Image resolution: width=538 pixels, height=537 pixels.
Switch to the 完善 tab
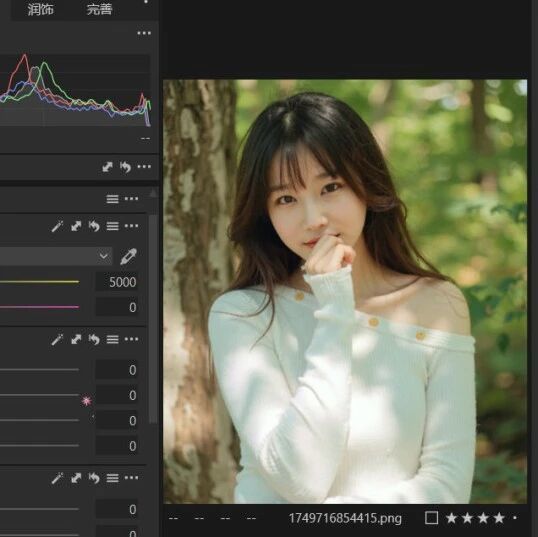point(99,9)
